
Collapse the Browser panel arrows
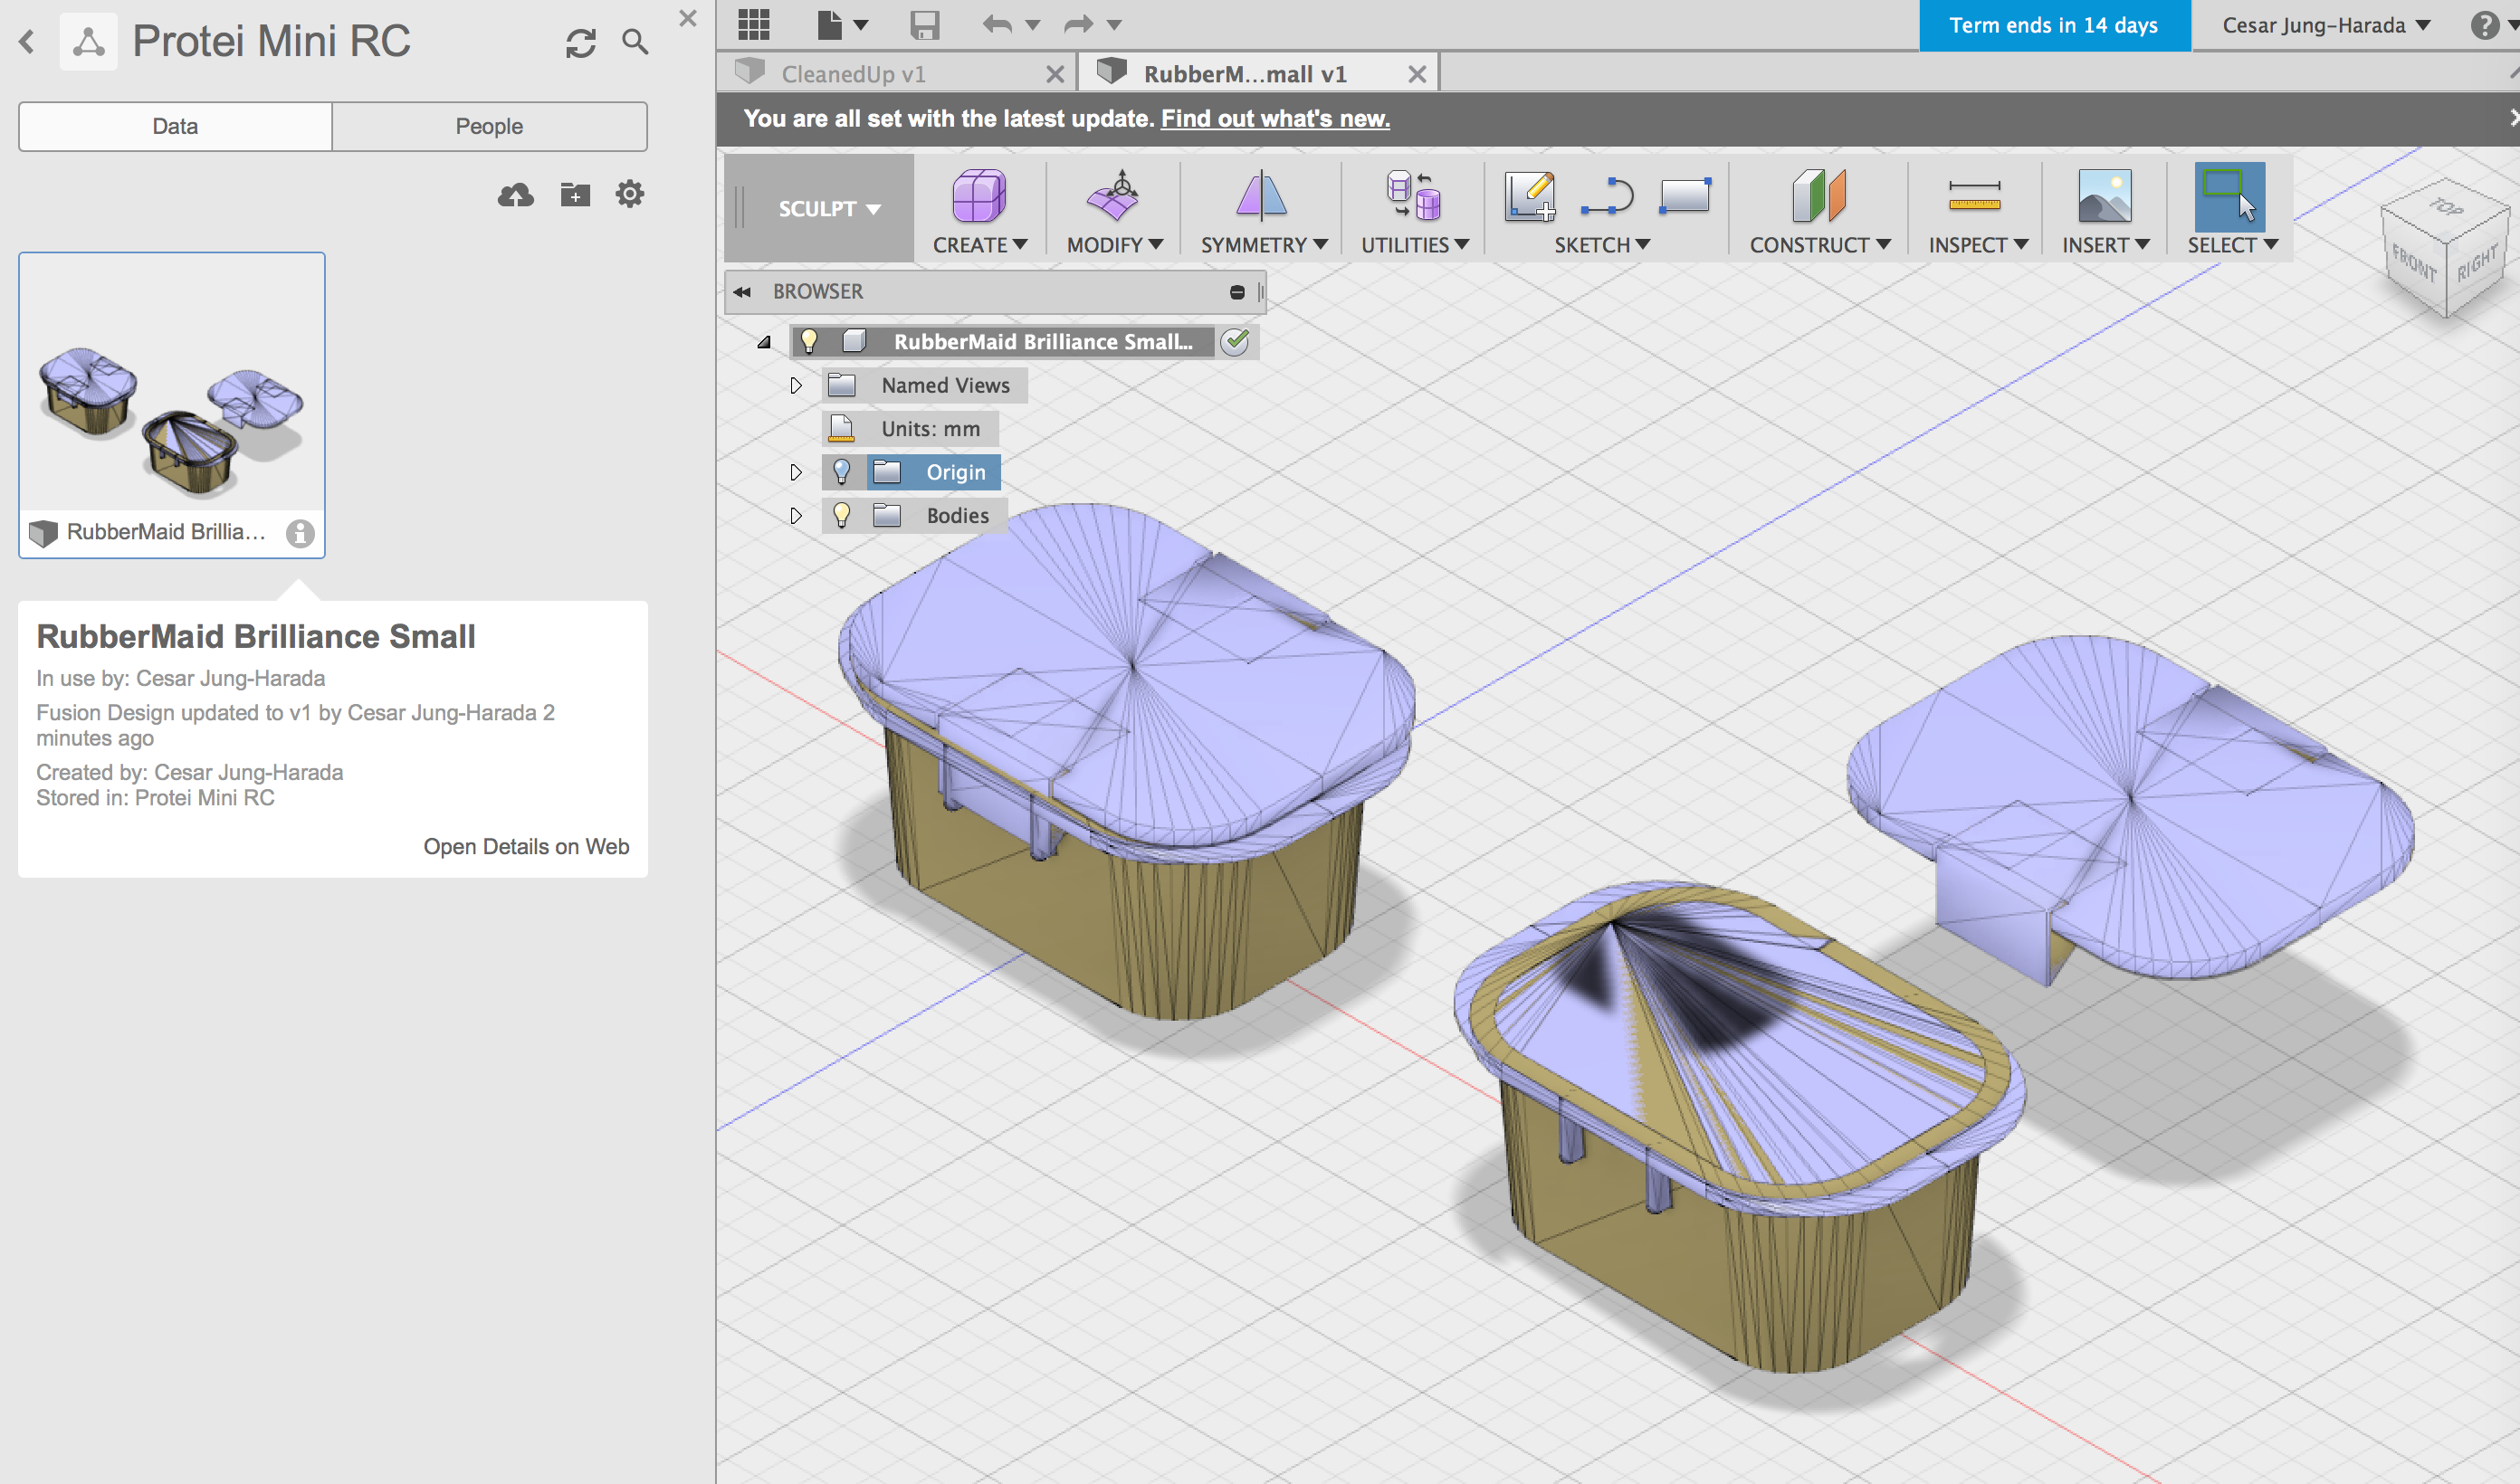742,292
